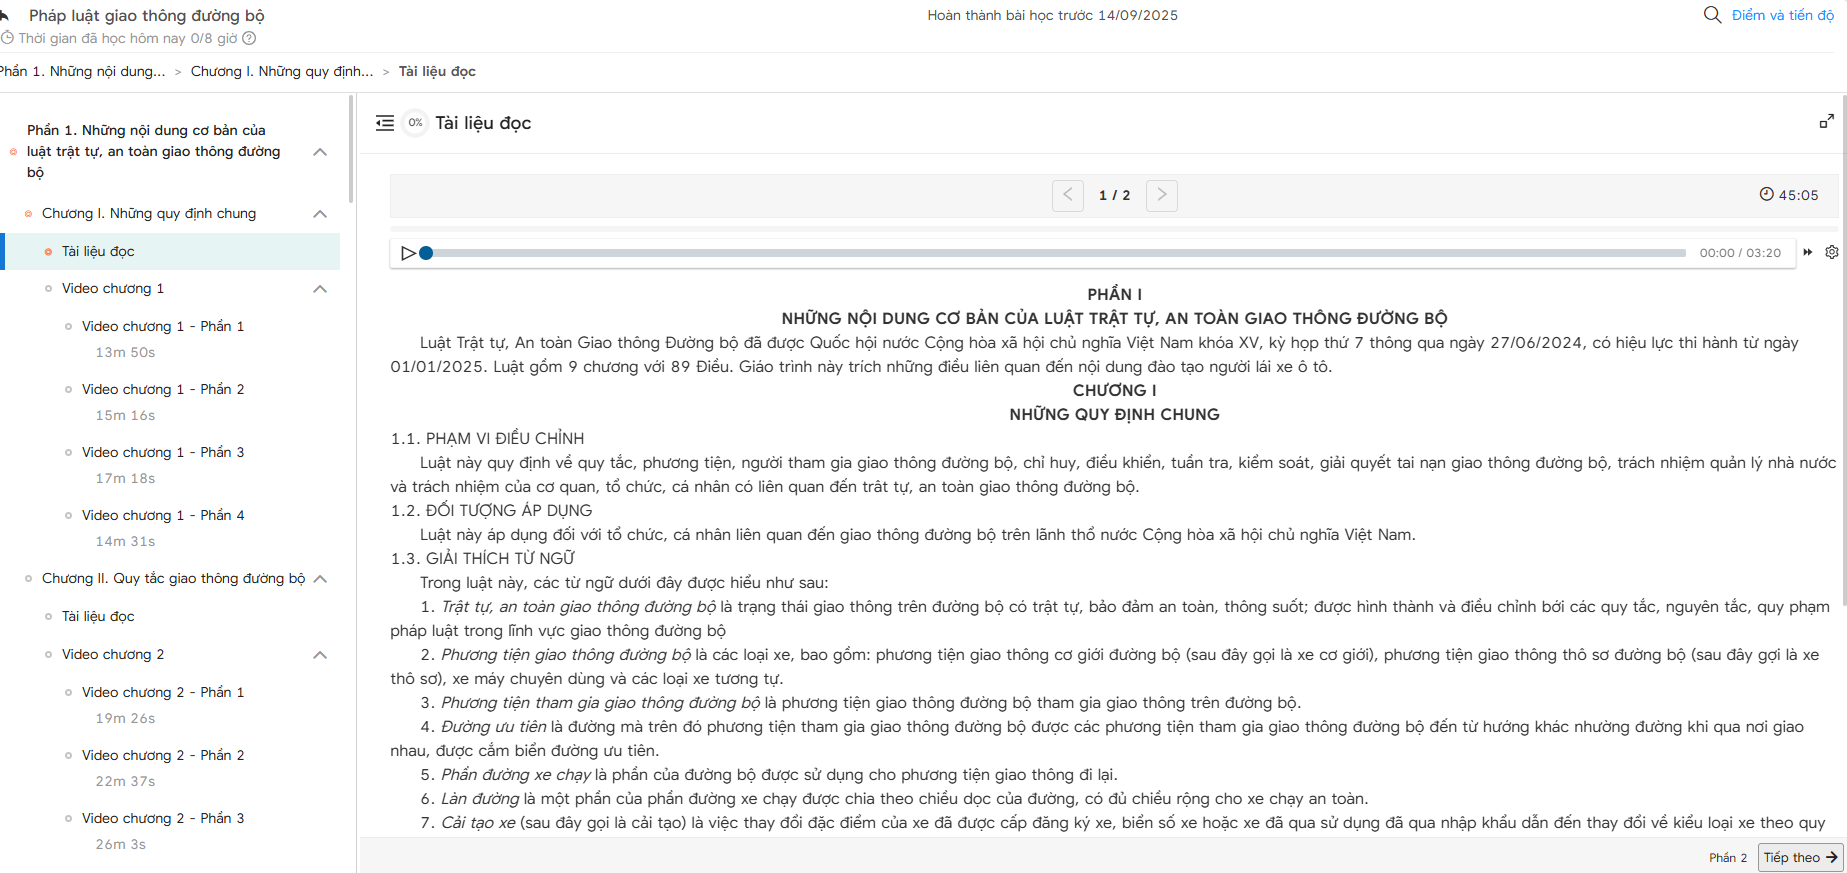
Task: Open Video chương 2 - Phần 2
Action: coord(163,755)
